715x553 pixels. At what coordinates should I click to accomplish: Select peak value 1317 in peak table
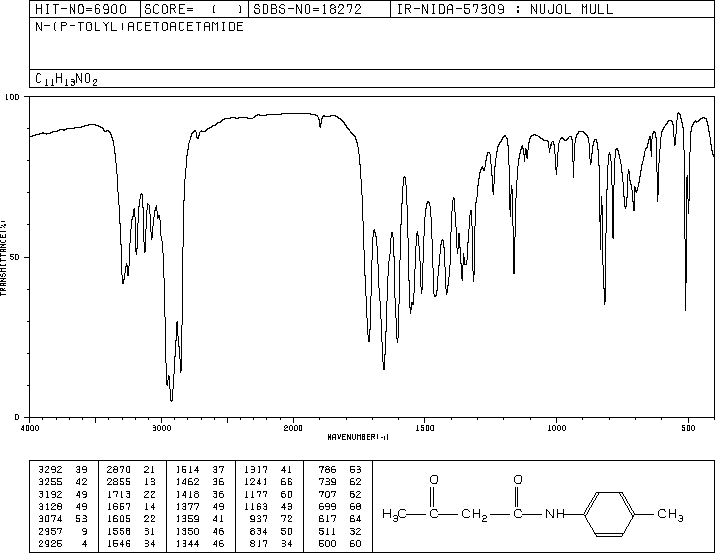pos(256,469)
